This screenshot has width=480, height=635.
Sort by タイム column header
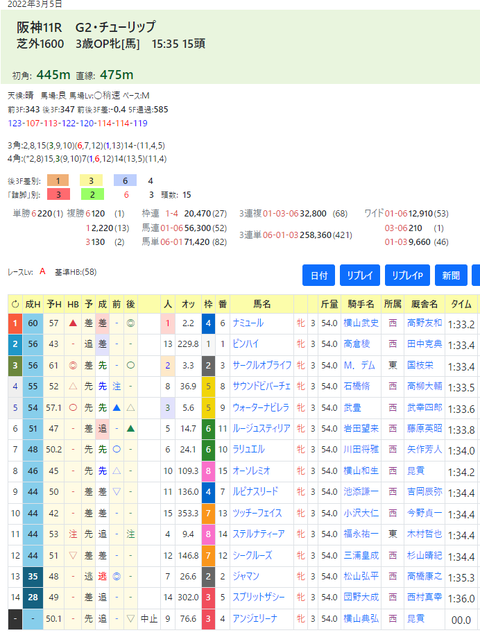pos(461,304)
